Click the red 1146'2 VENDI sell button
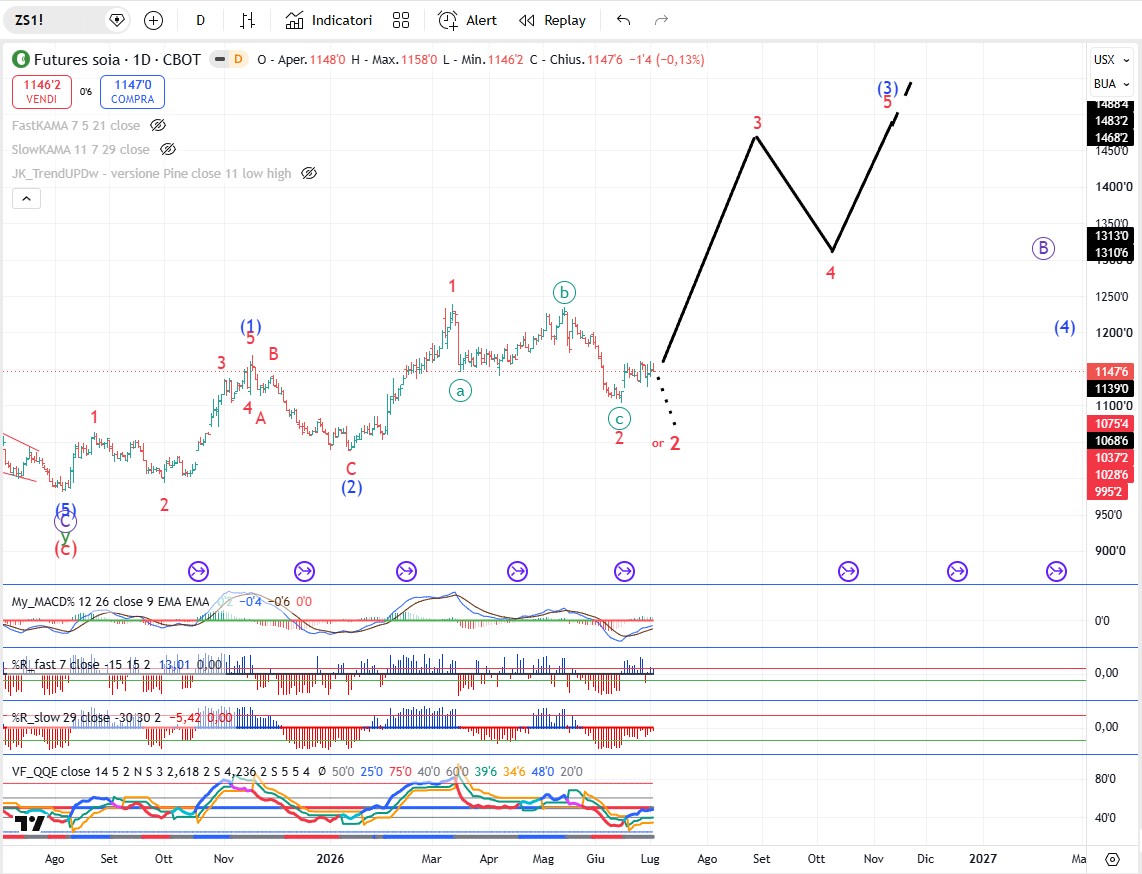 pyautogui.click(x=42, y=92)
